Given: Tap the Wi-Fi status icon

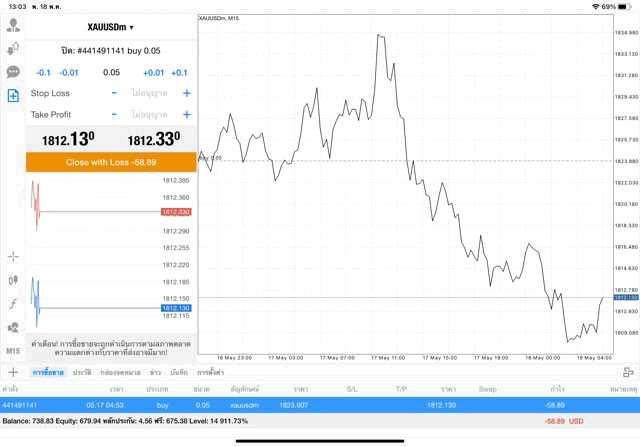Looking at the screenshot, I should point(595,7).
